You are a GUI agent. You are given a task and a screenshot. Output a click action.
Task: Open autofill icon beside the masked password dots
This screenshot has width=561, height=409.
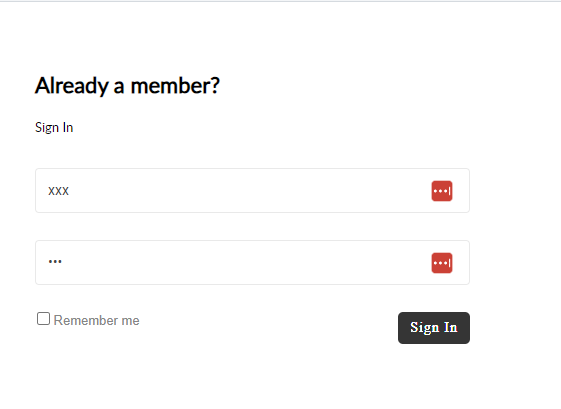coord(442,263)
